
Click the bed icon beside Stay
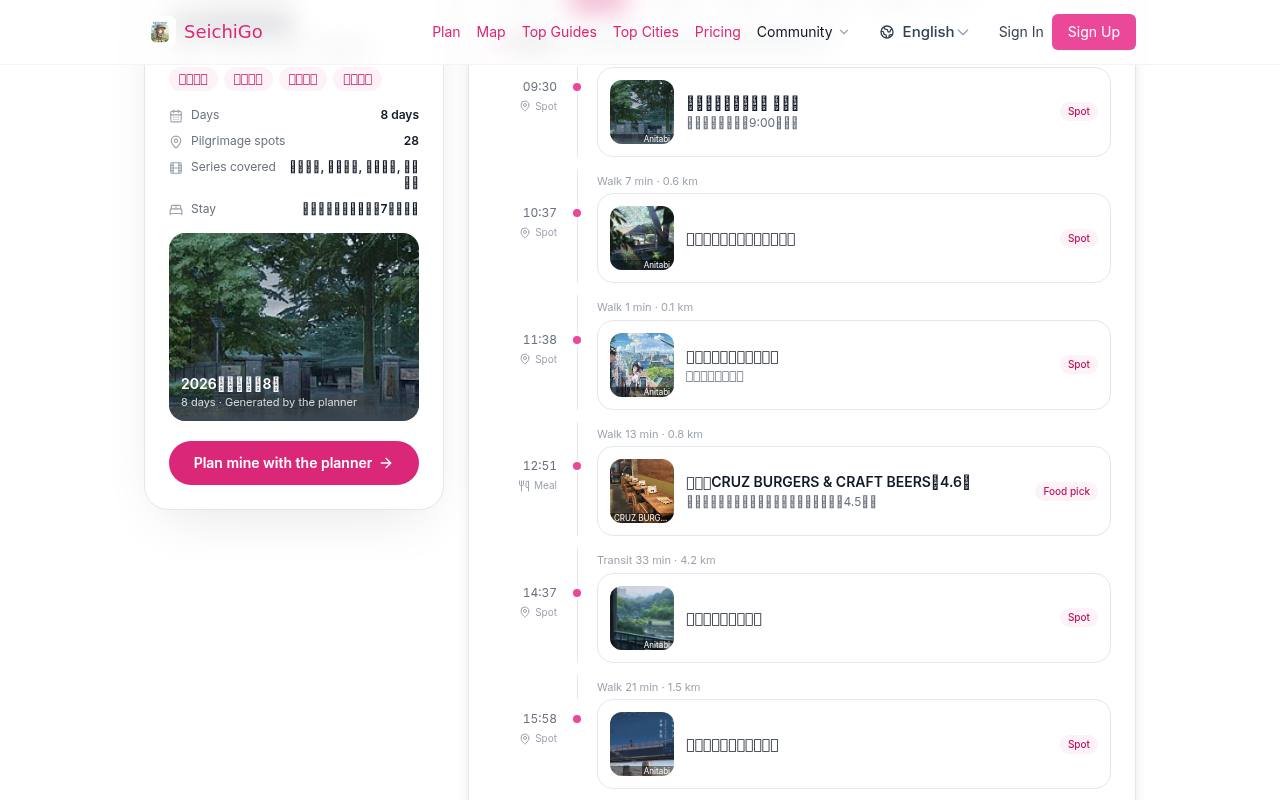[176, 210]
